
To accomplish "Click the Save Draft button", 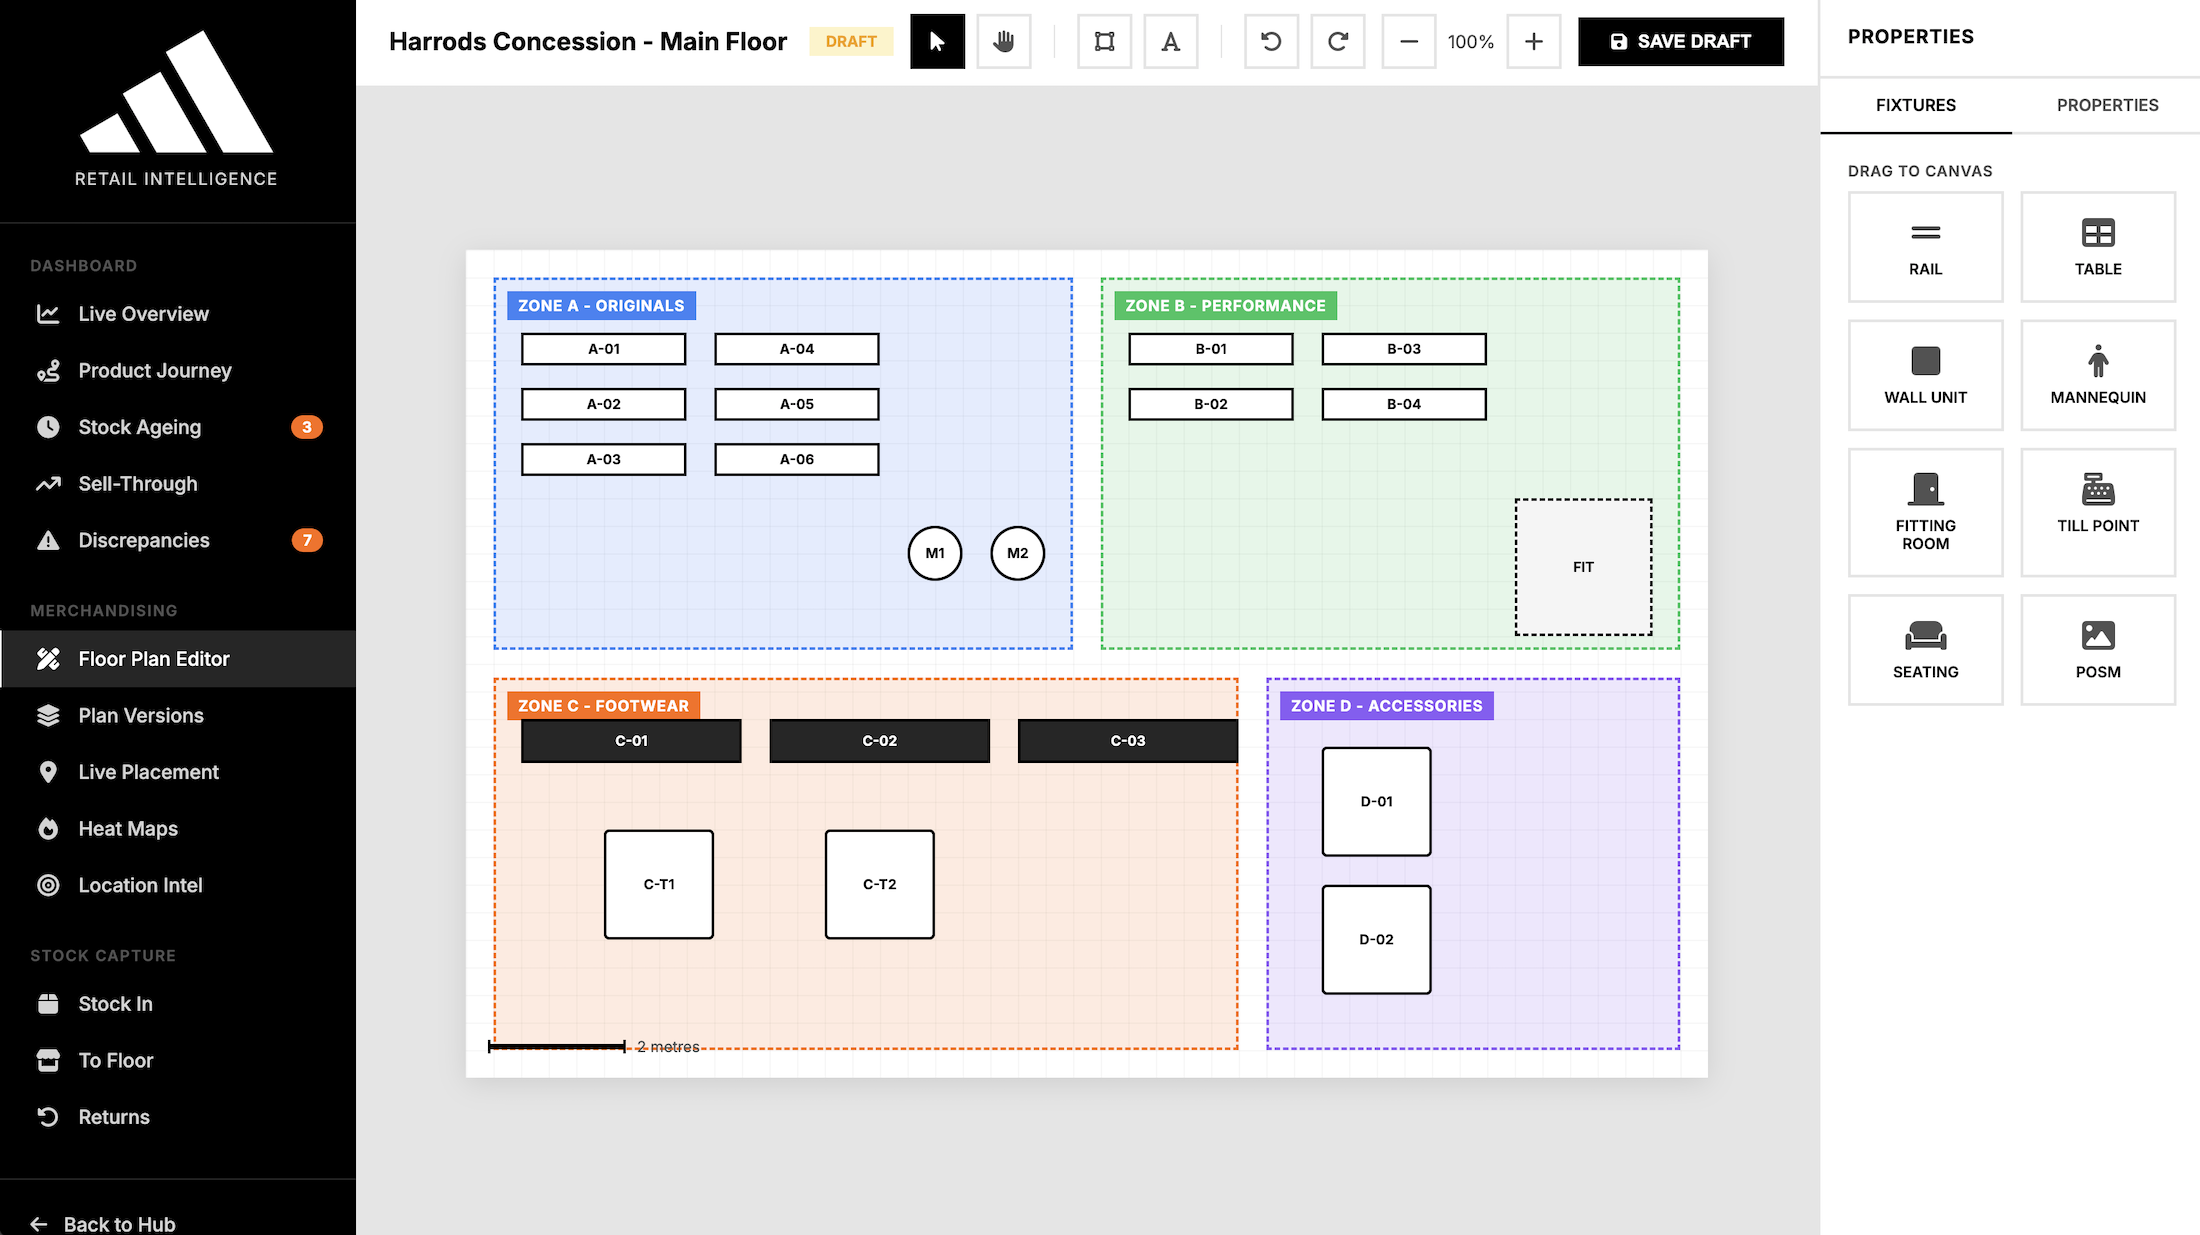I will [1680, 41].
